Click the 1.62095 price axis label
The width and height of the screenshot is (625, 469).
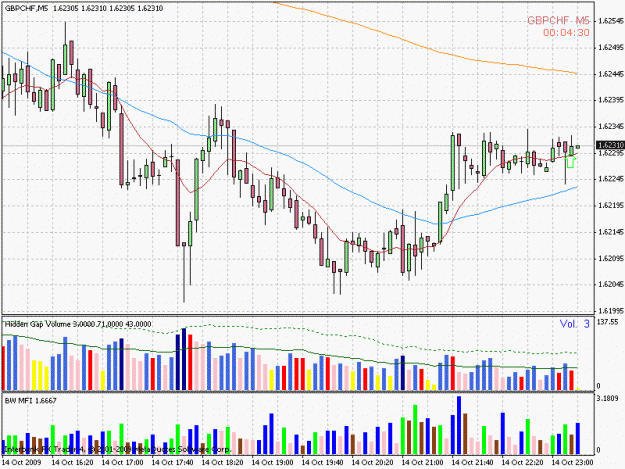(611, 258)
